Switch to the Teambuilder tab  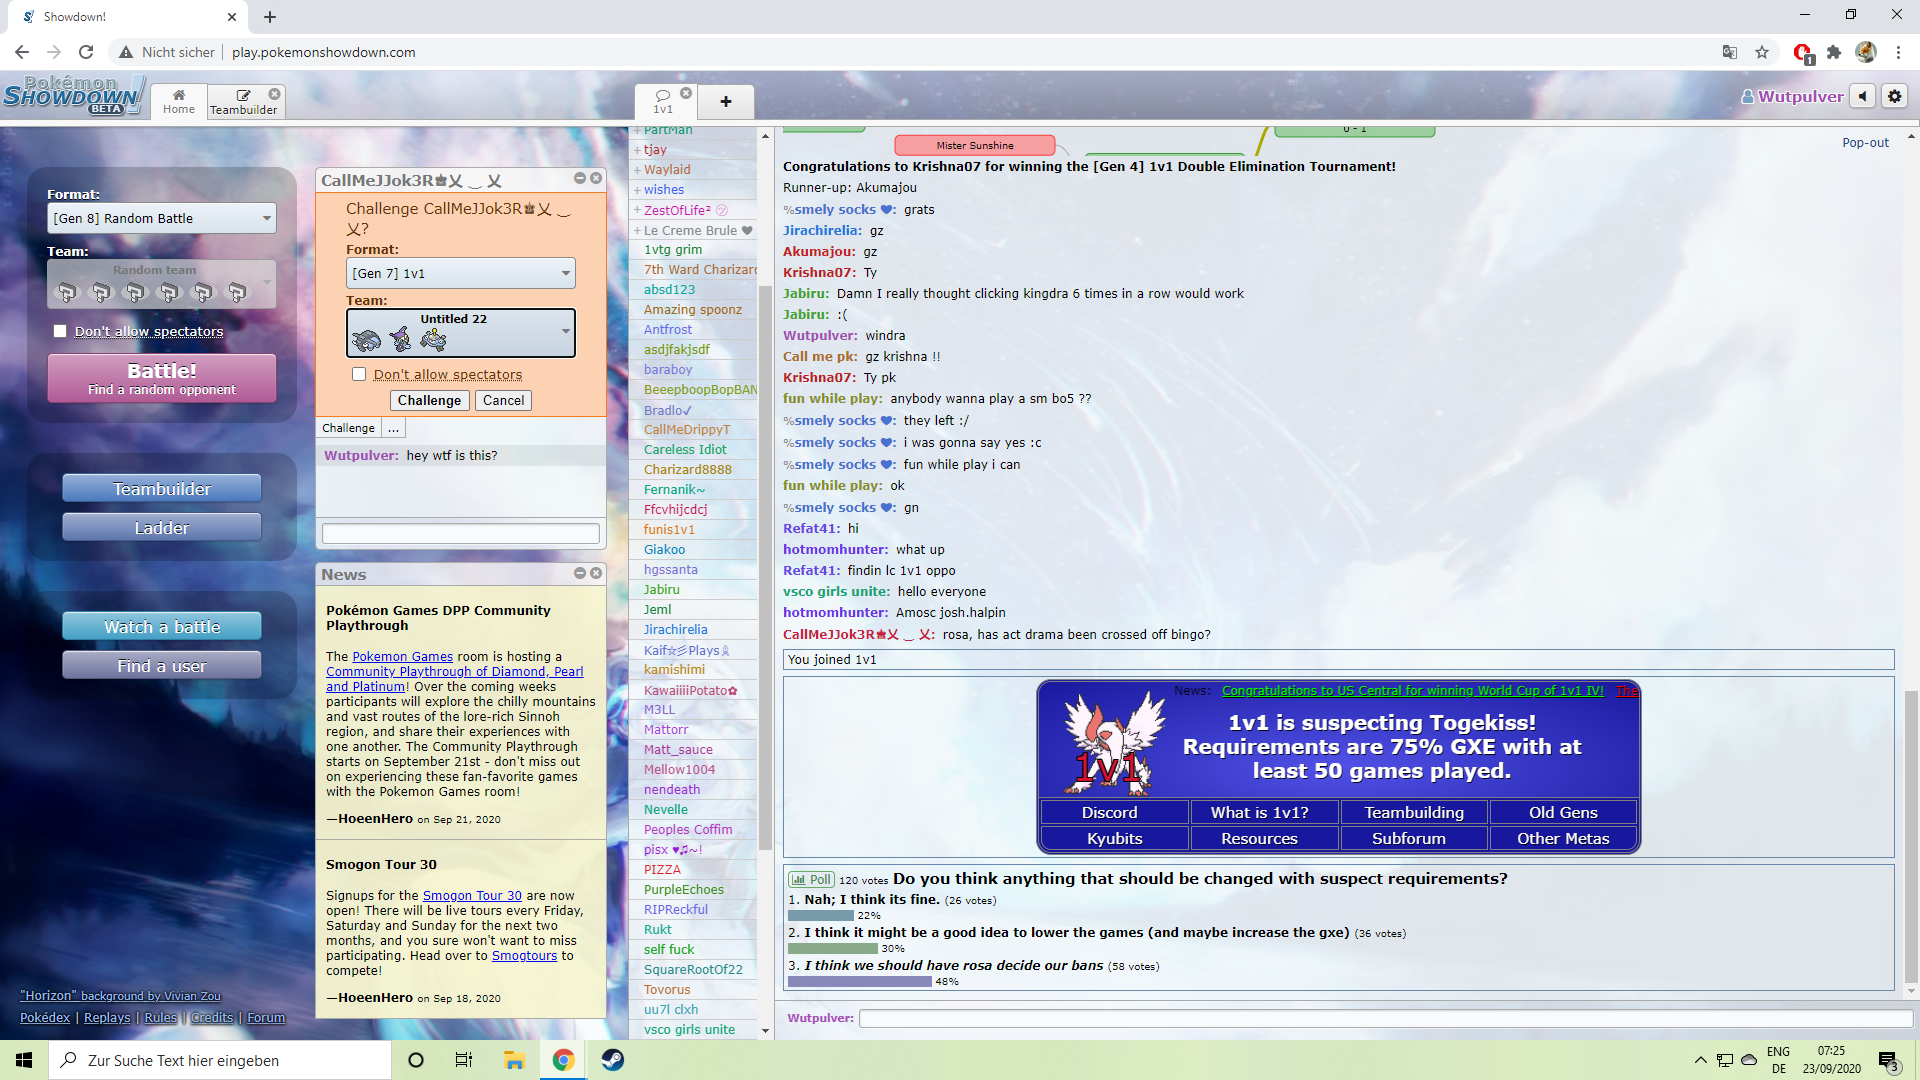[x=243, y=102]
